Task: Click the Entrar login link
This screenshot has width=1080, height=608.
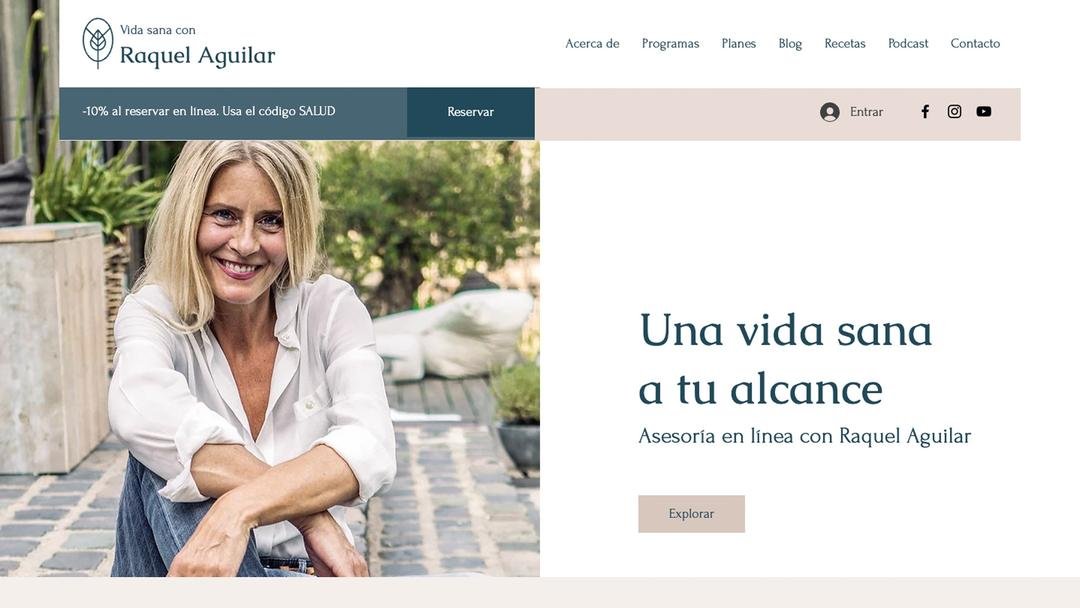Action: (x=866, y=112)
